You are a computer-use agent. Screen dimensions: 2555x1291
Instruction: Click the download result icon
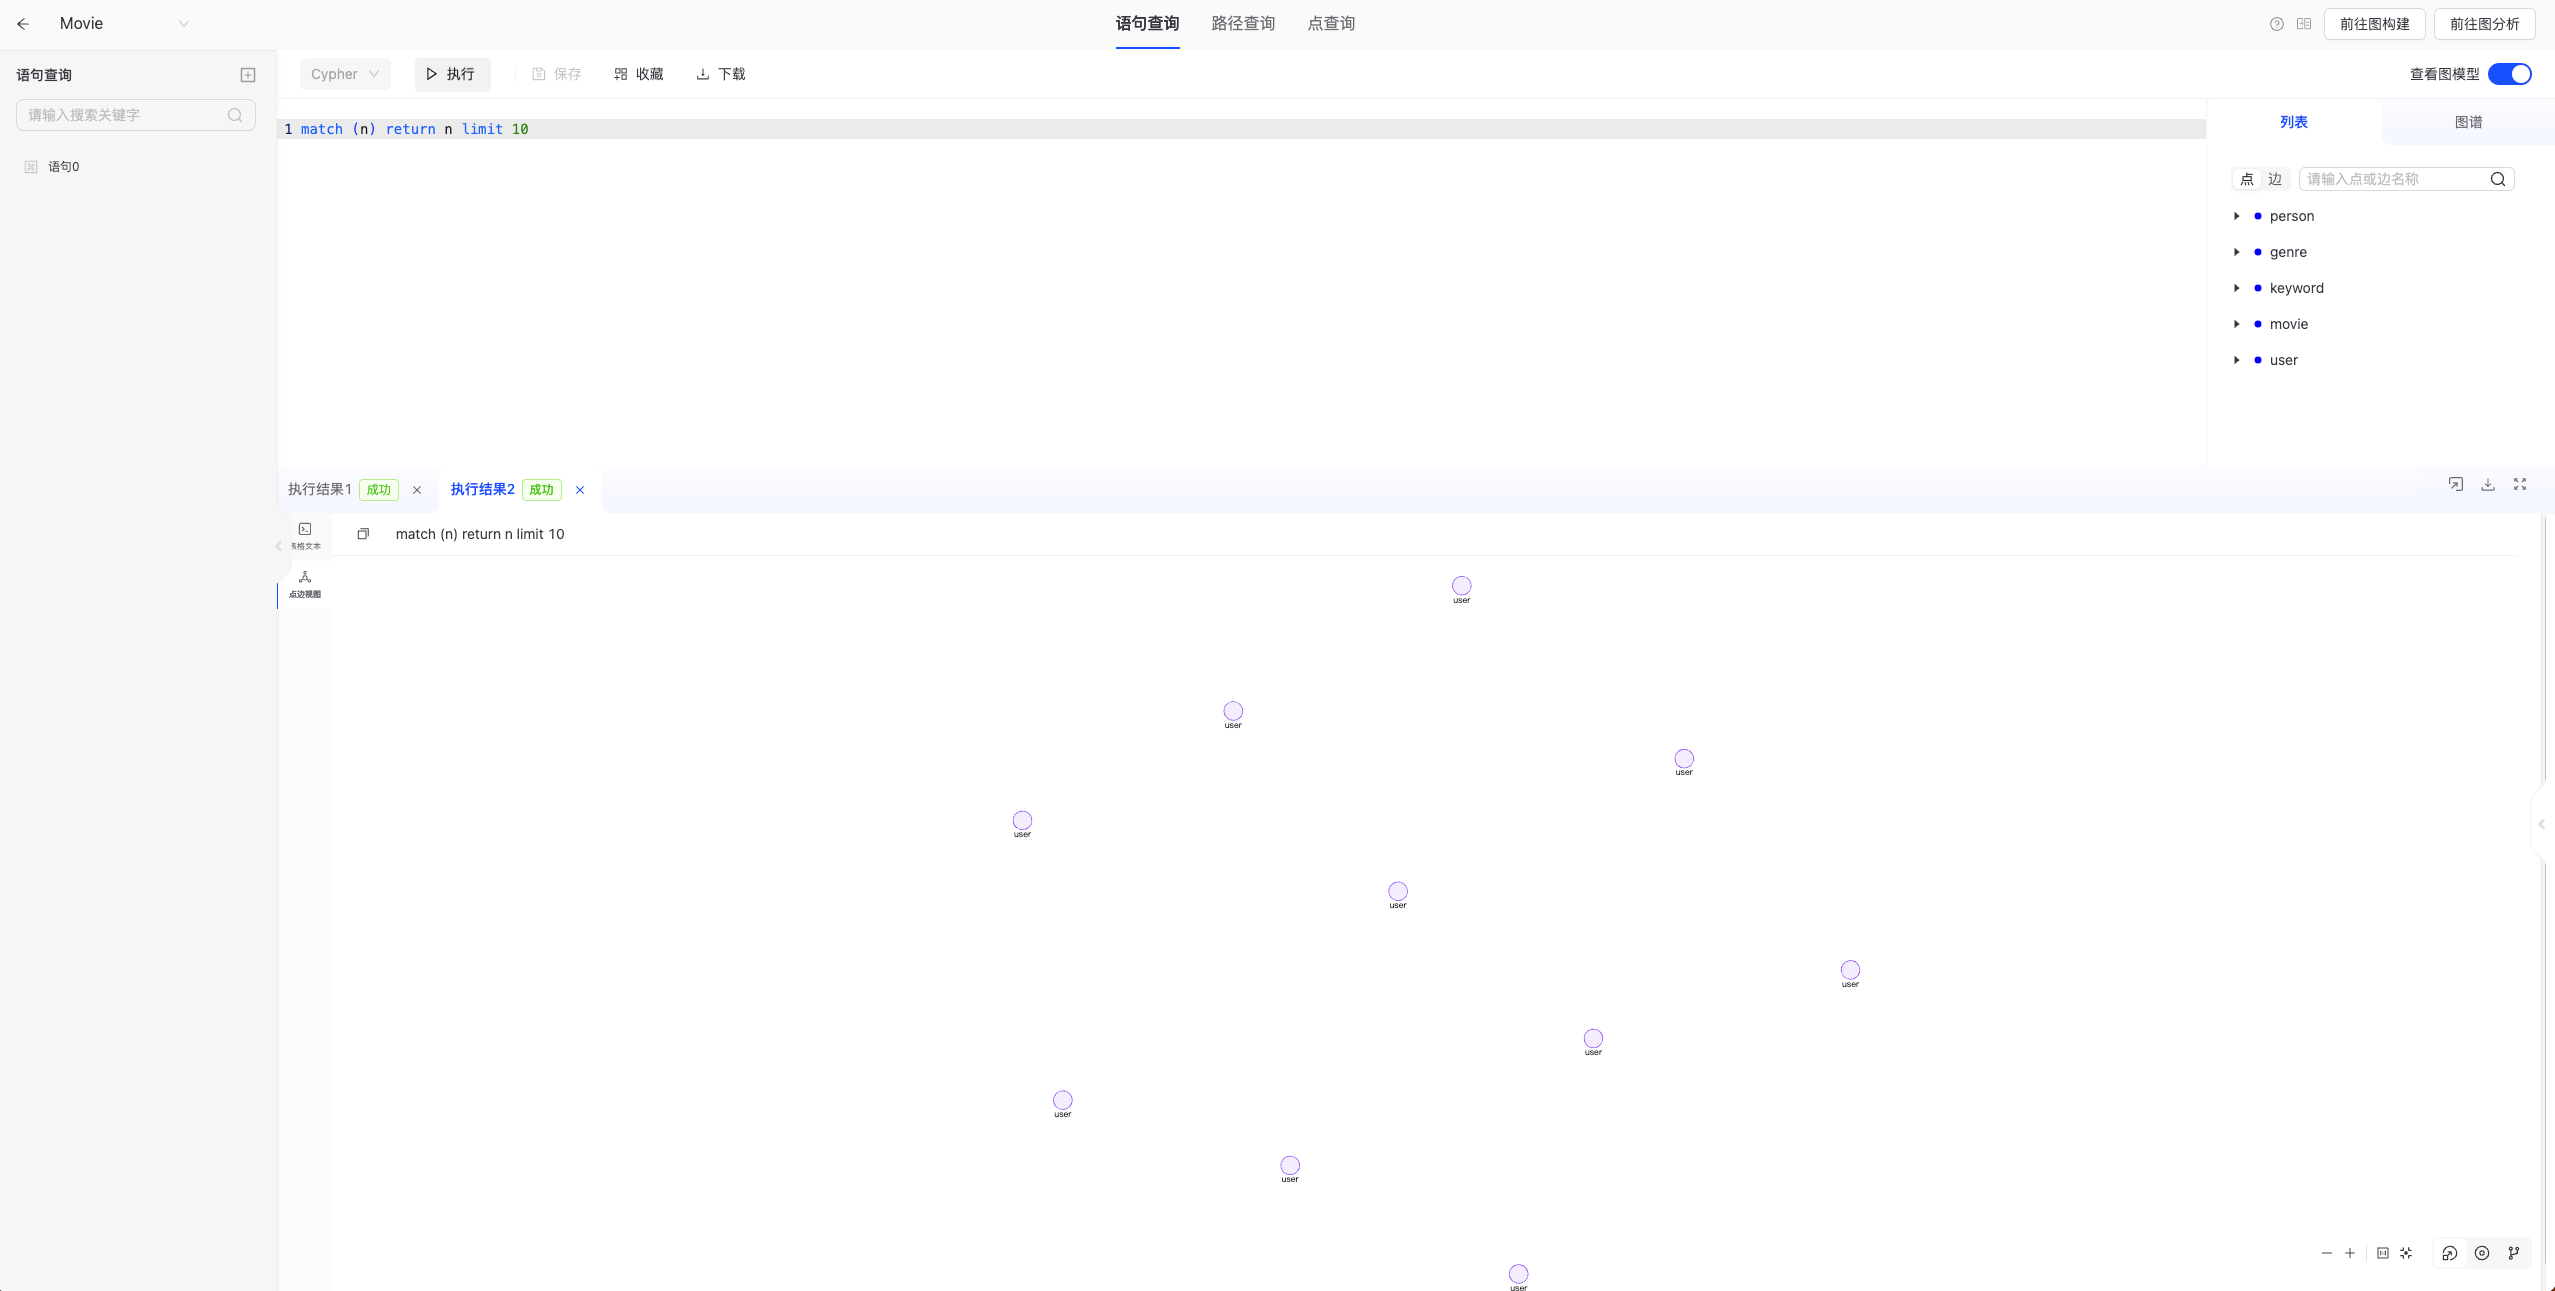tap(2488, 484)
